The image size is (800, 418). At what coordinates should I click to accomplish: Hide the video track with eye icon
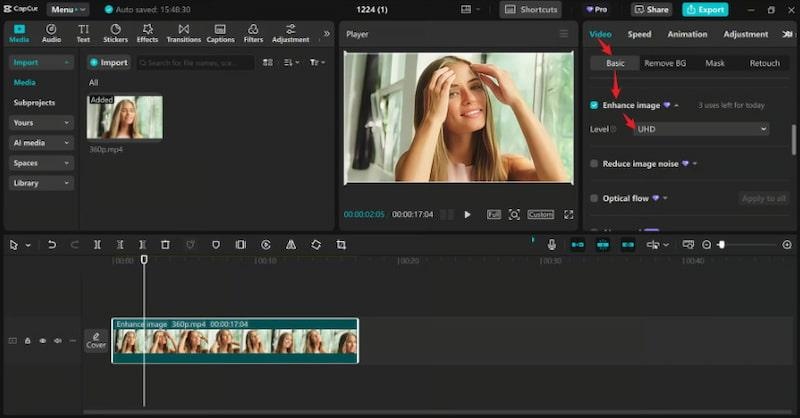coord(43,340)
